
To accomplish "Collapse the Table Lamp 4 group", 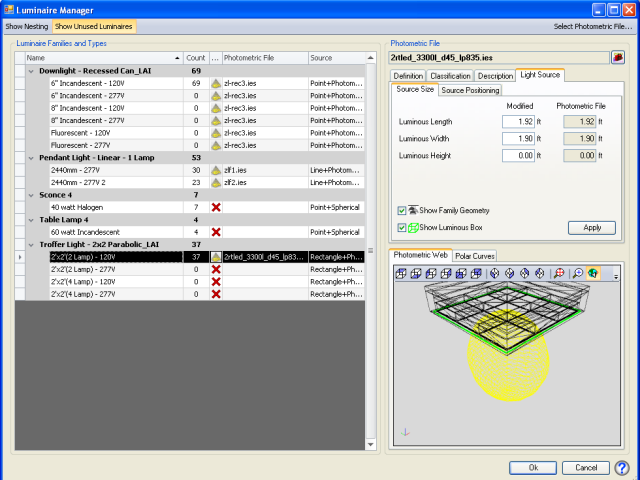I will (x=31, y=220).
